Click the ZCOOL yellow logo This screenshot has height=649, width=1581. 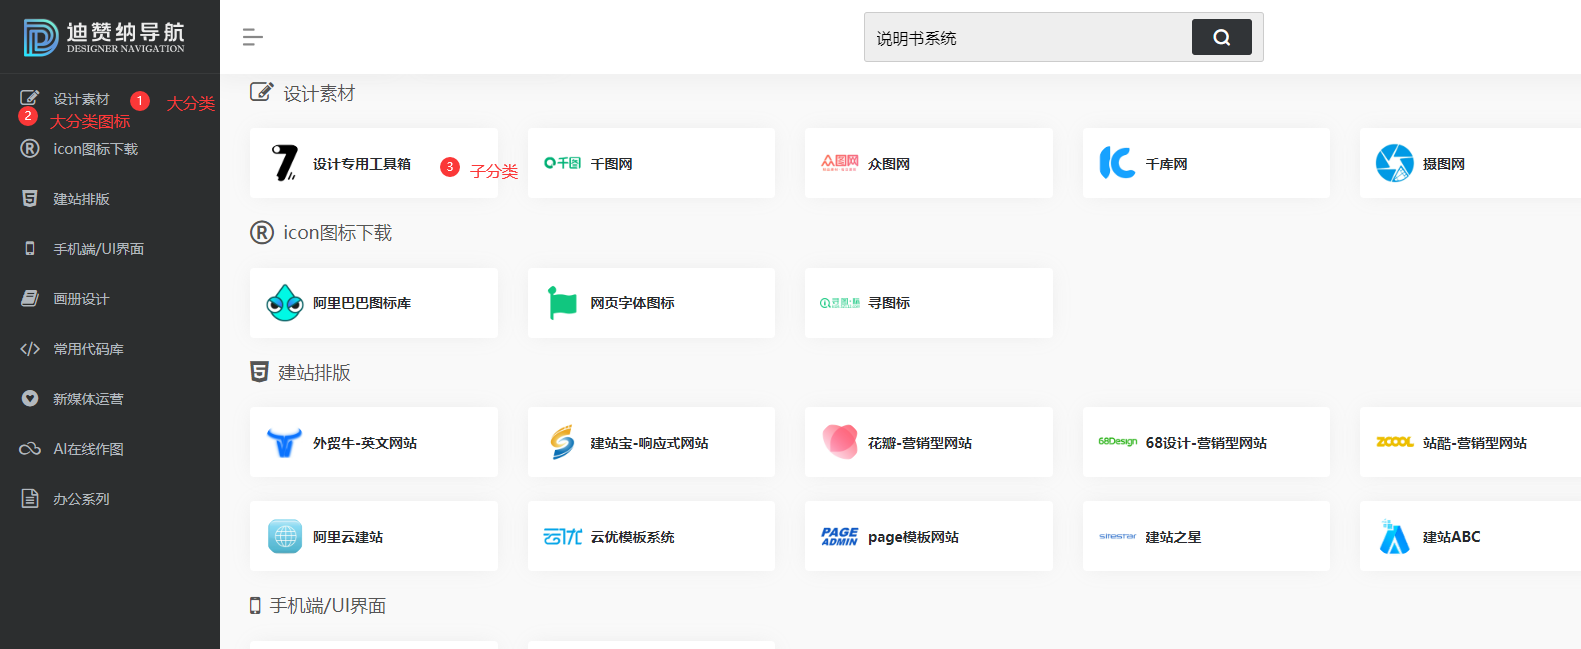pyautogui.click(x=1394, y=442)
